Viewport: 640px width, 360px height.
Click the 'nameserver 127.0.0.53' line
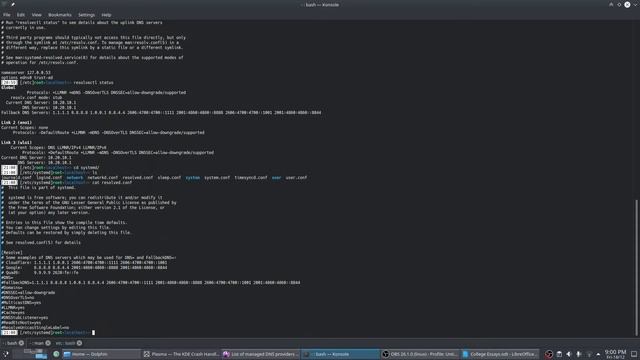point(26,73)
